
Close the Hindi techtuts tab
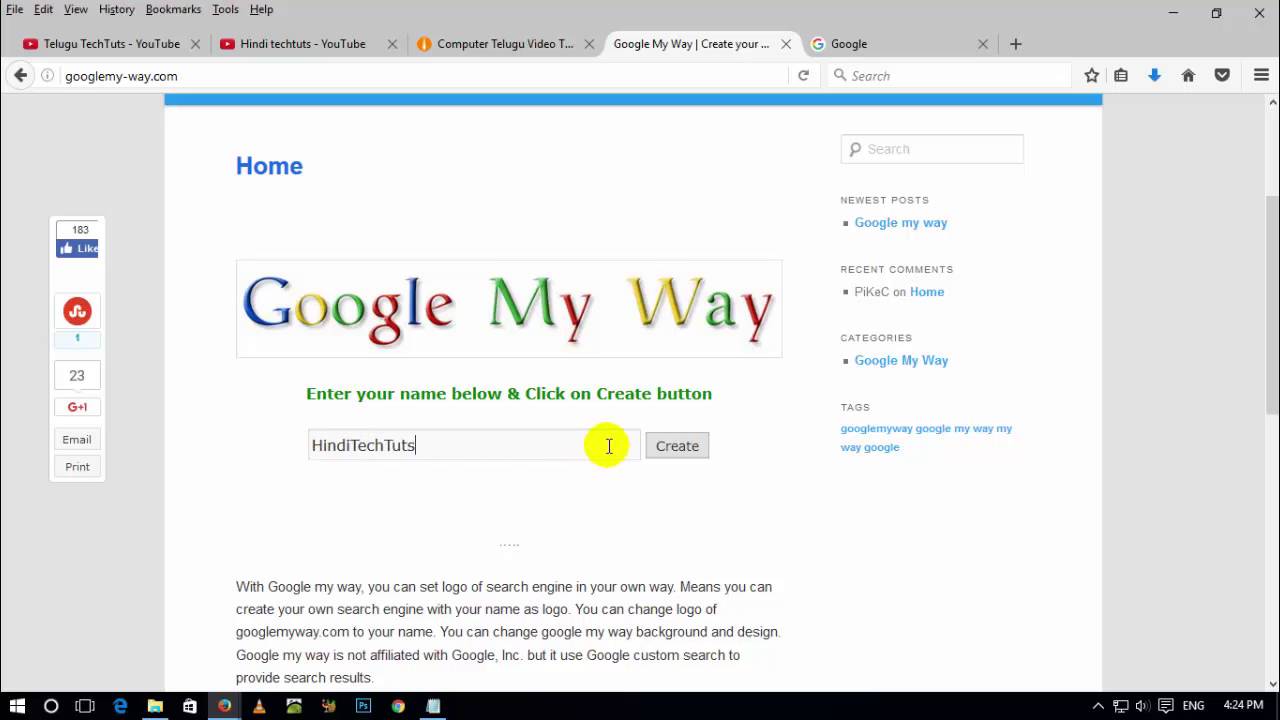coord(392,44)
